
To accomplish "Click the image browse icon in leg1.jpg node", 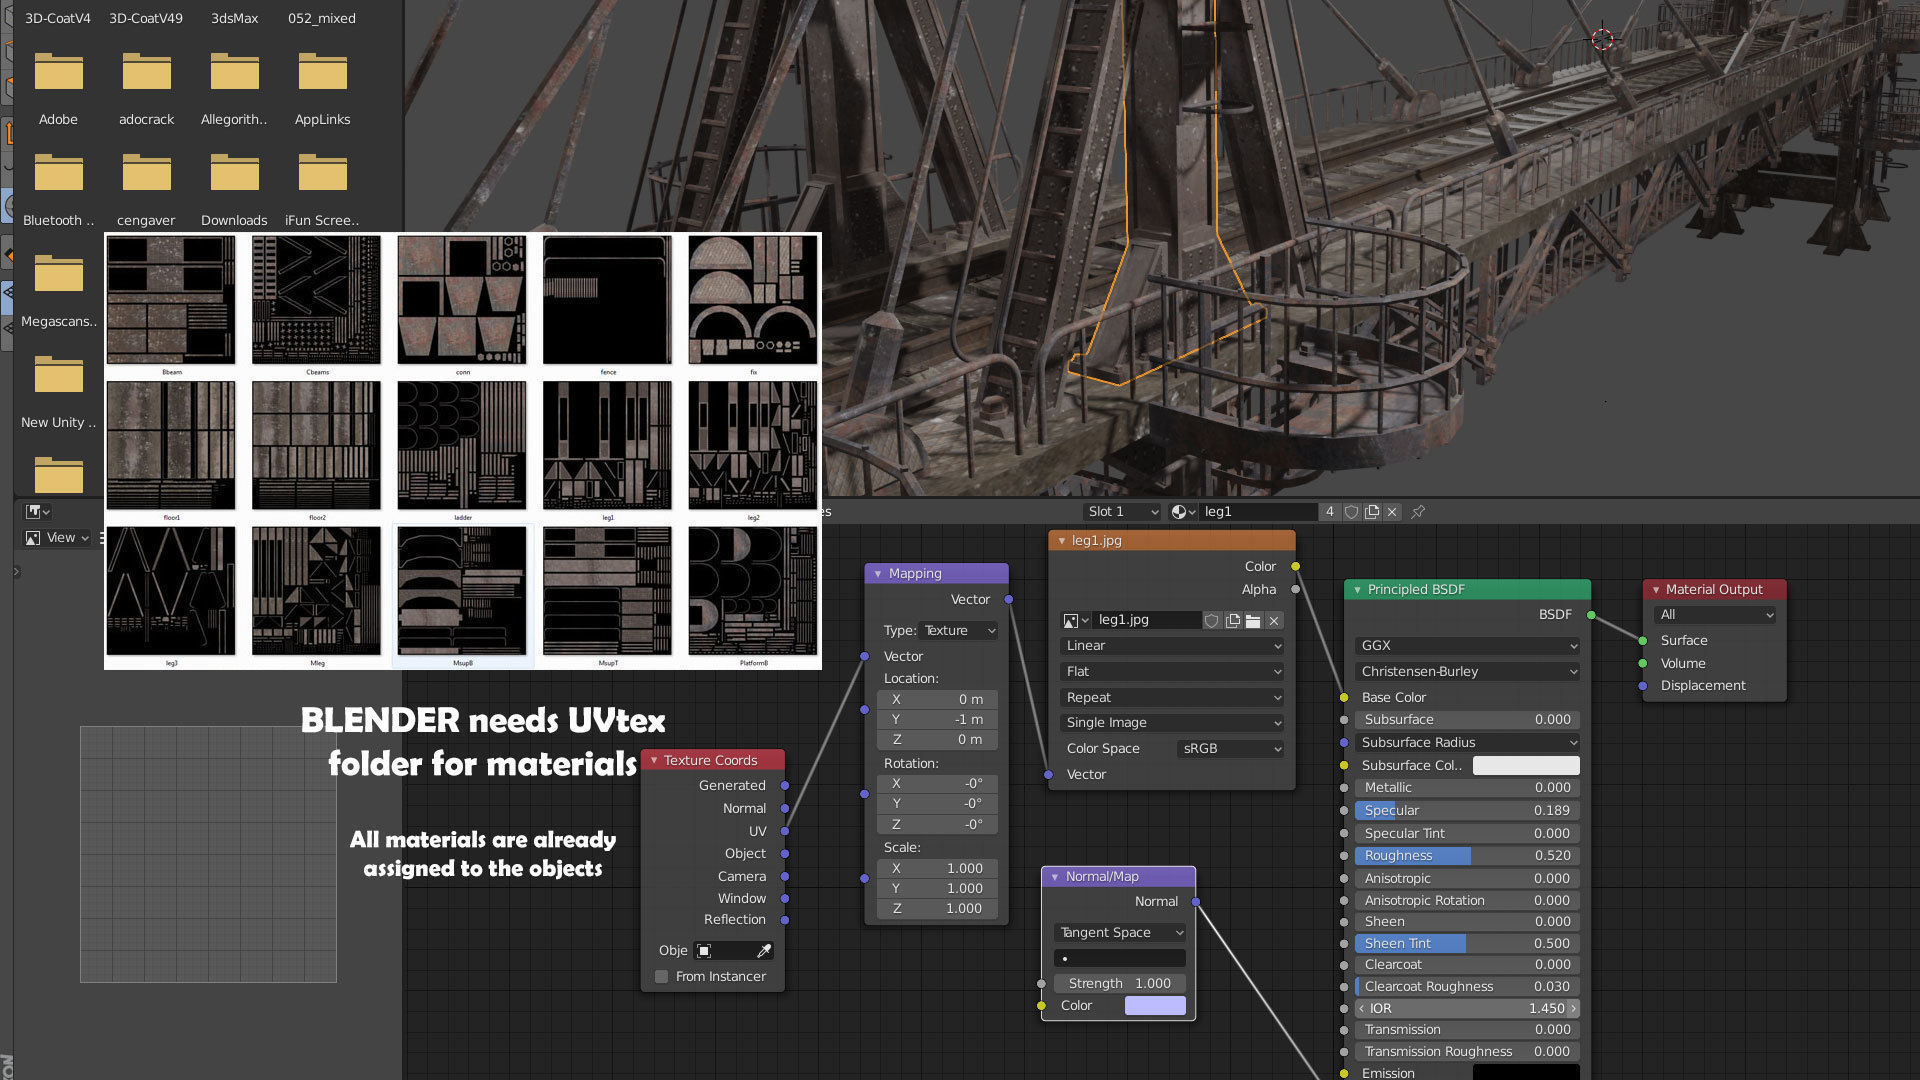I will 1075,621.
